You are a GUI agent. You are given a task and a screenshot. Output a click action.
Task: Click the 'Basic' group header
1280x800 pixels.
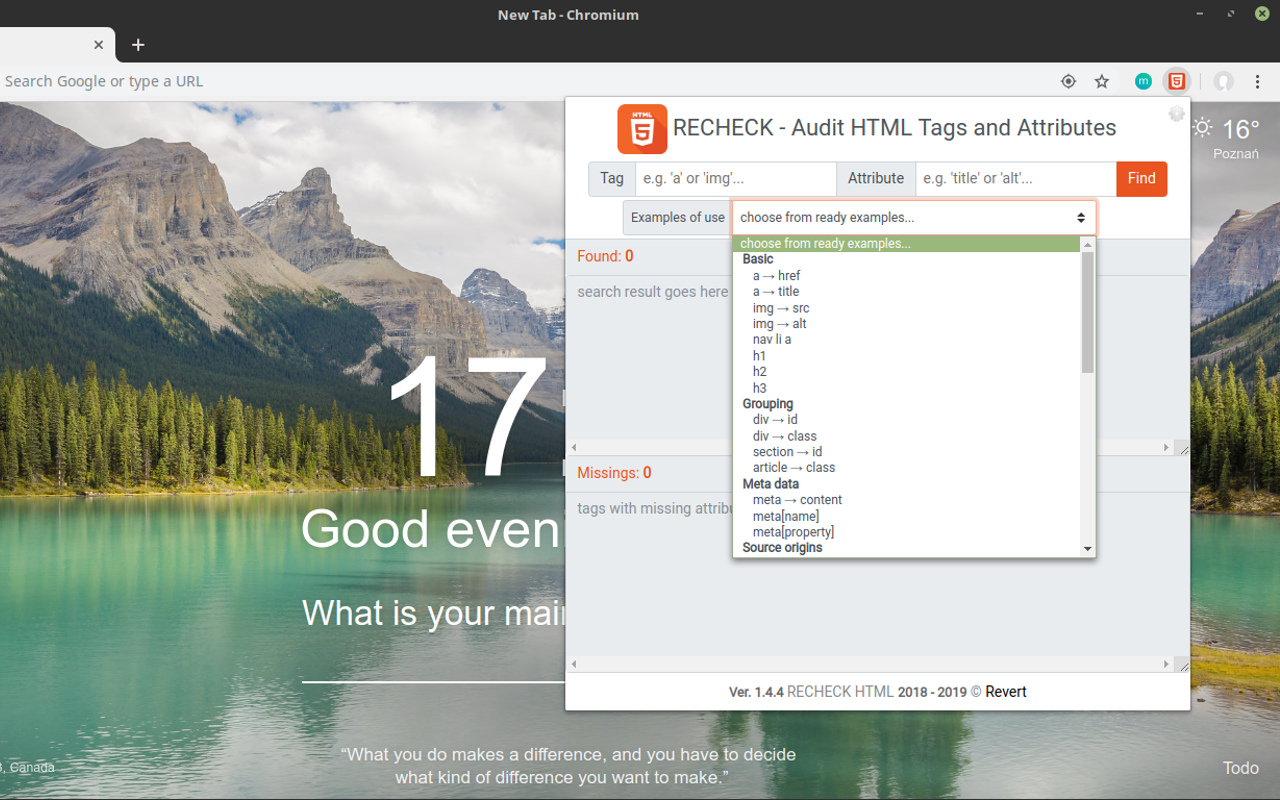[758, 260]
